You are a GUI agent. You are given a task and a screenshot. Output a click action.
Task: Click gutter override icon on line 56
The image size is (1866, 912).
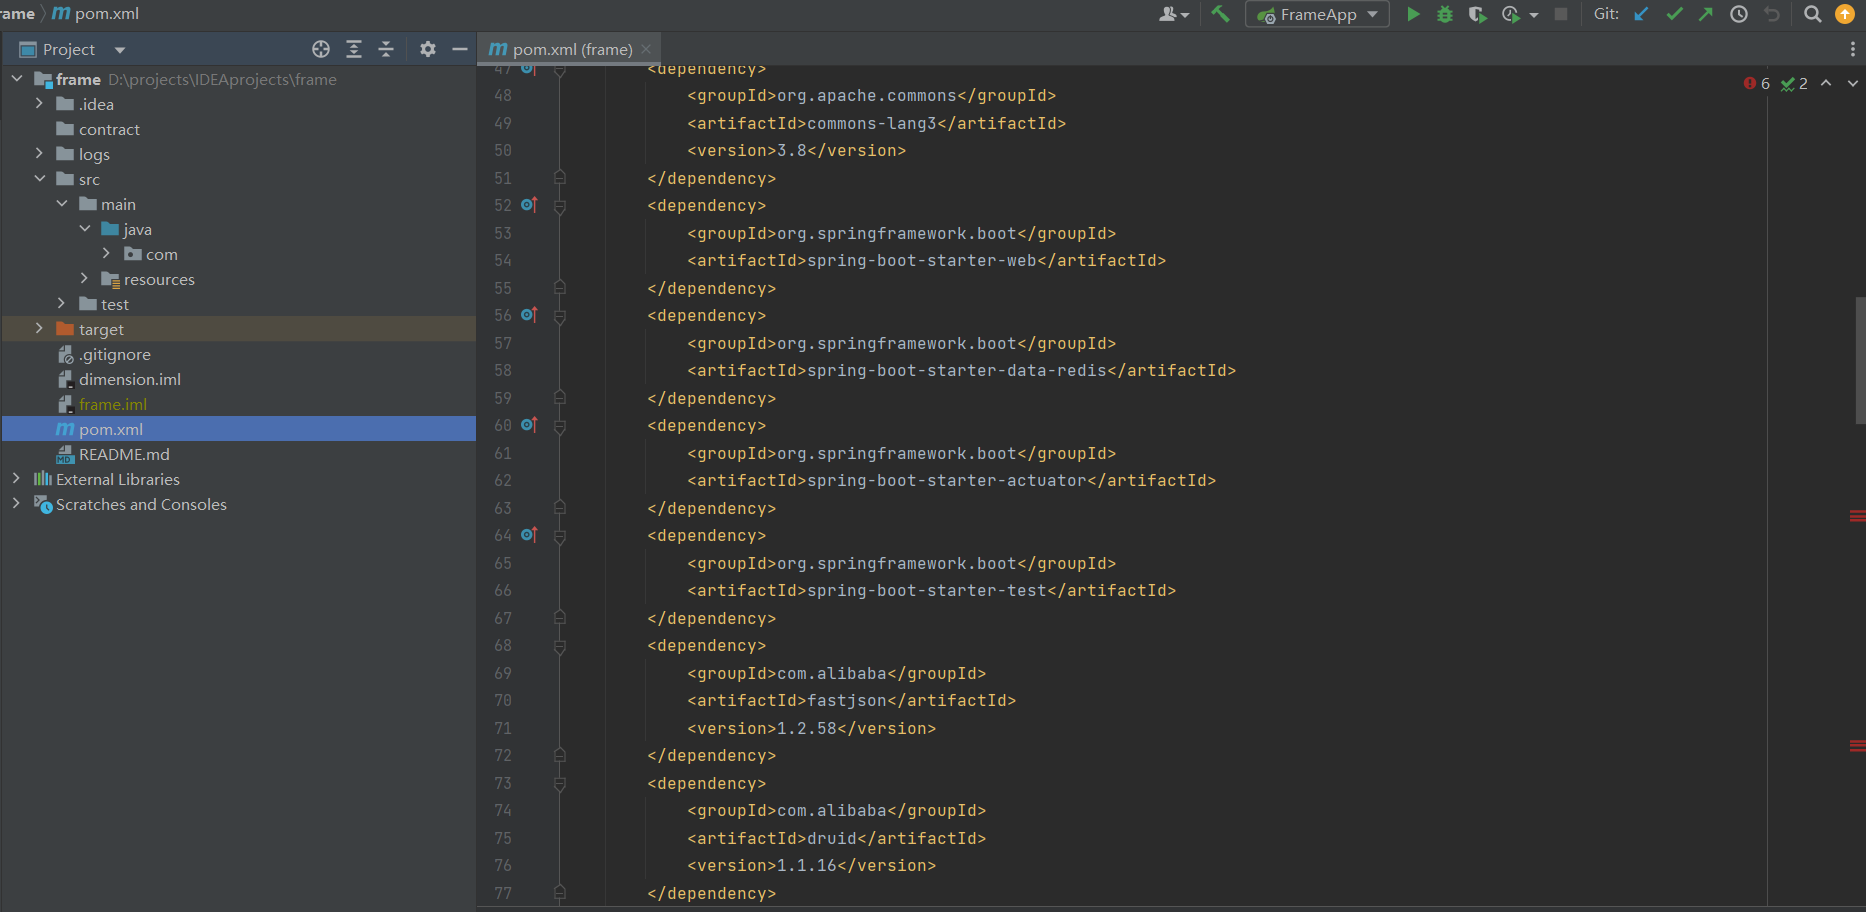point(529,315)
